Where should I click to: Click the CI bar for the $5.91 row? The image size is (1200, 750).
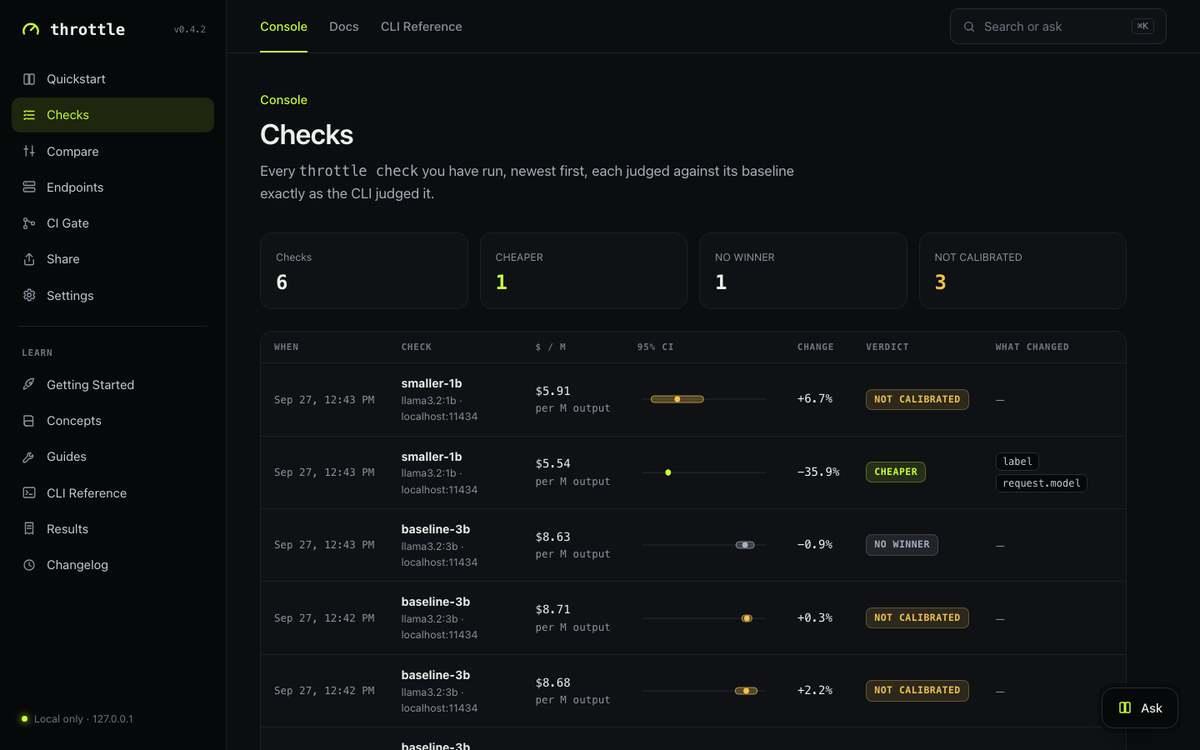click(x=677, y=399)
